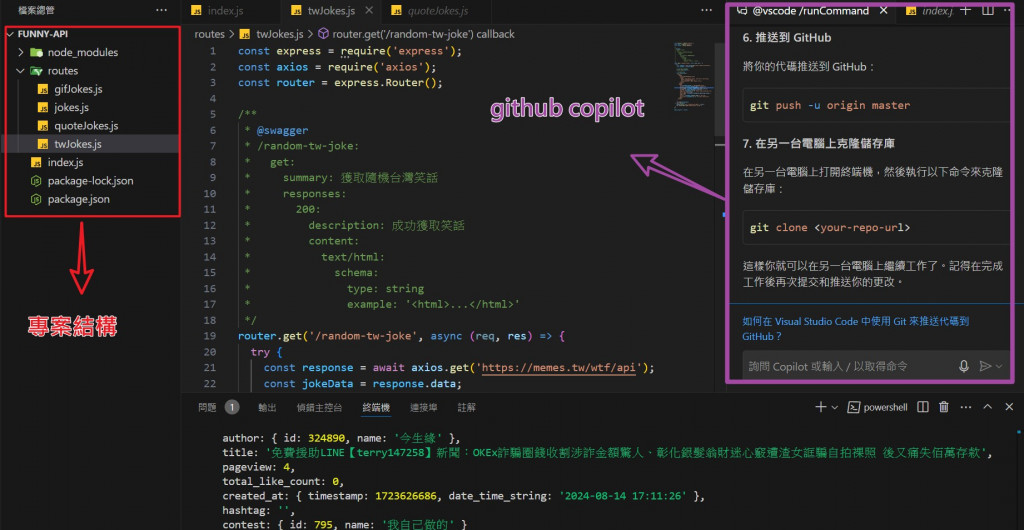Click the problems count badge showing 1
Screen dimensions: 1024x530
point(232,407)
